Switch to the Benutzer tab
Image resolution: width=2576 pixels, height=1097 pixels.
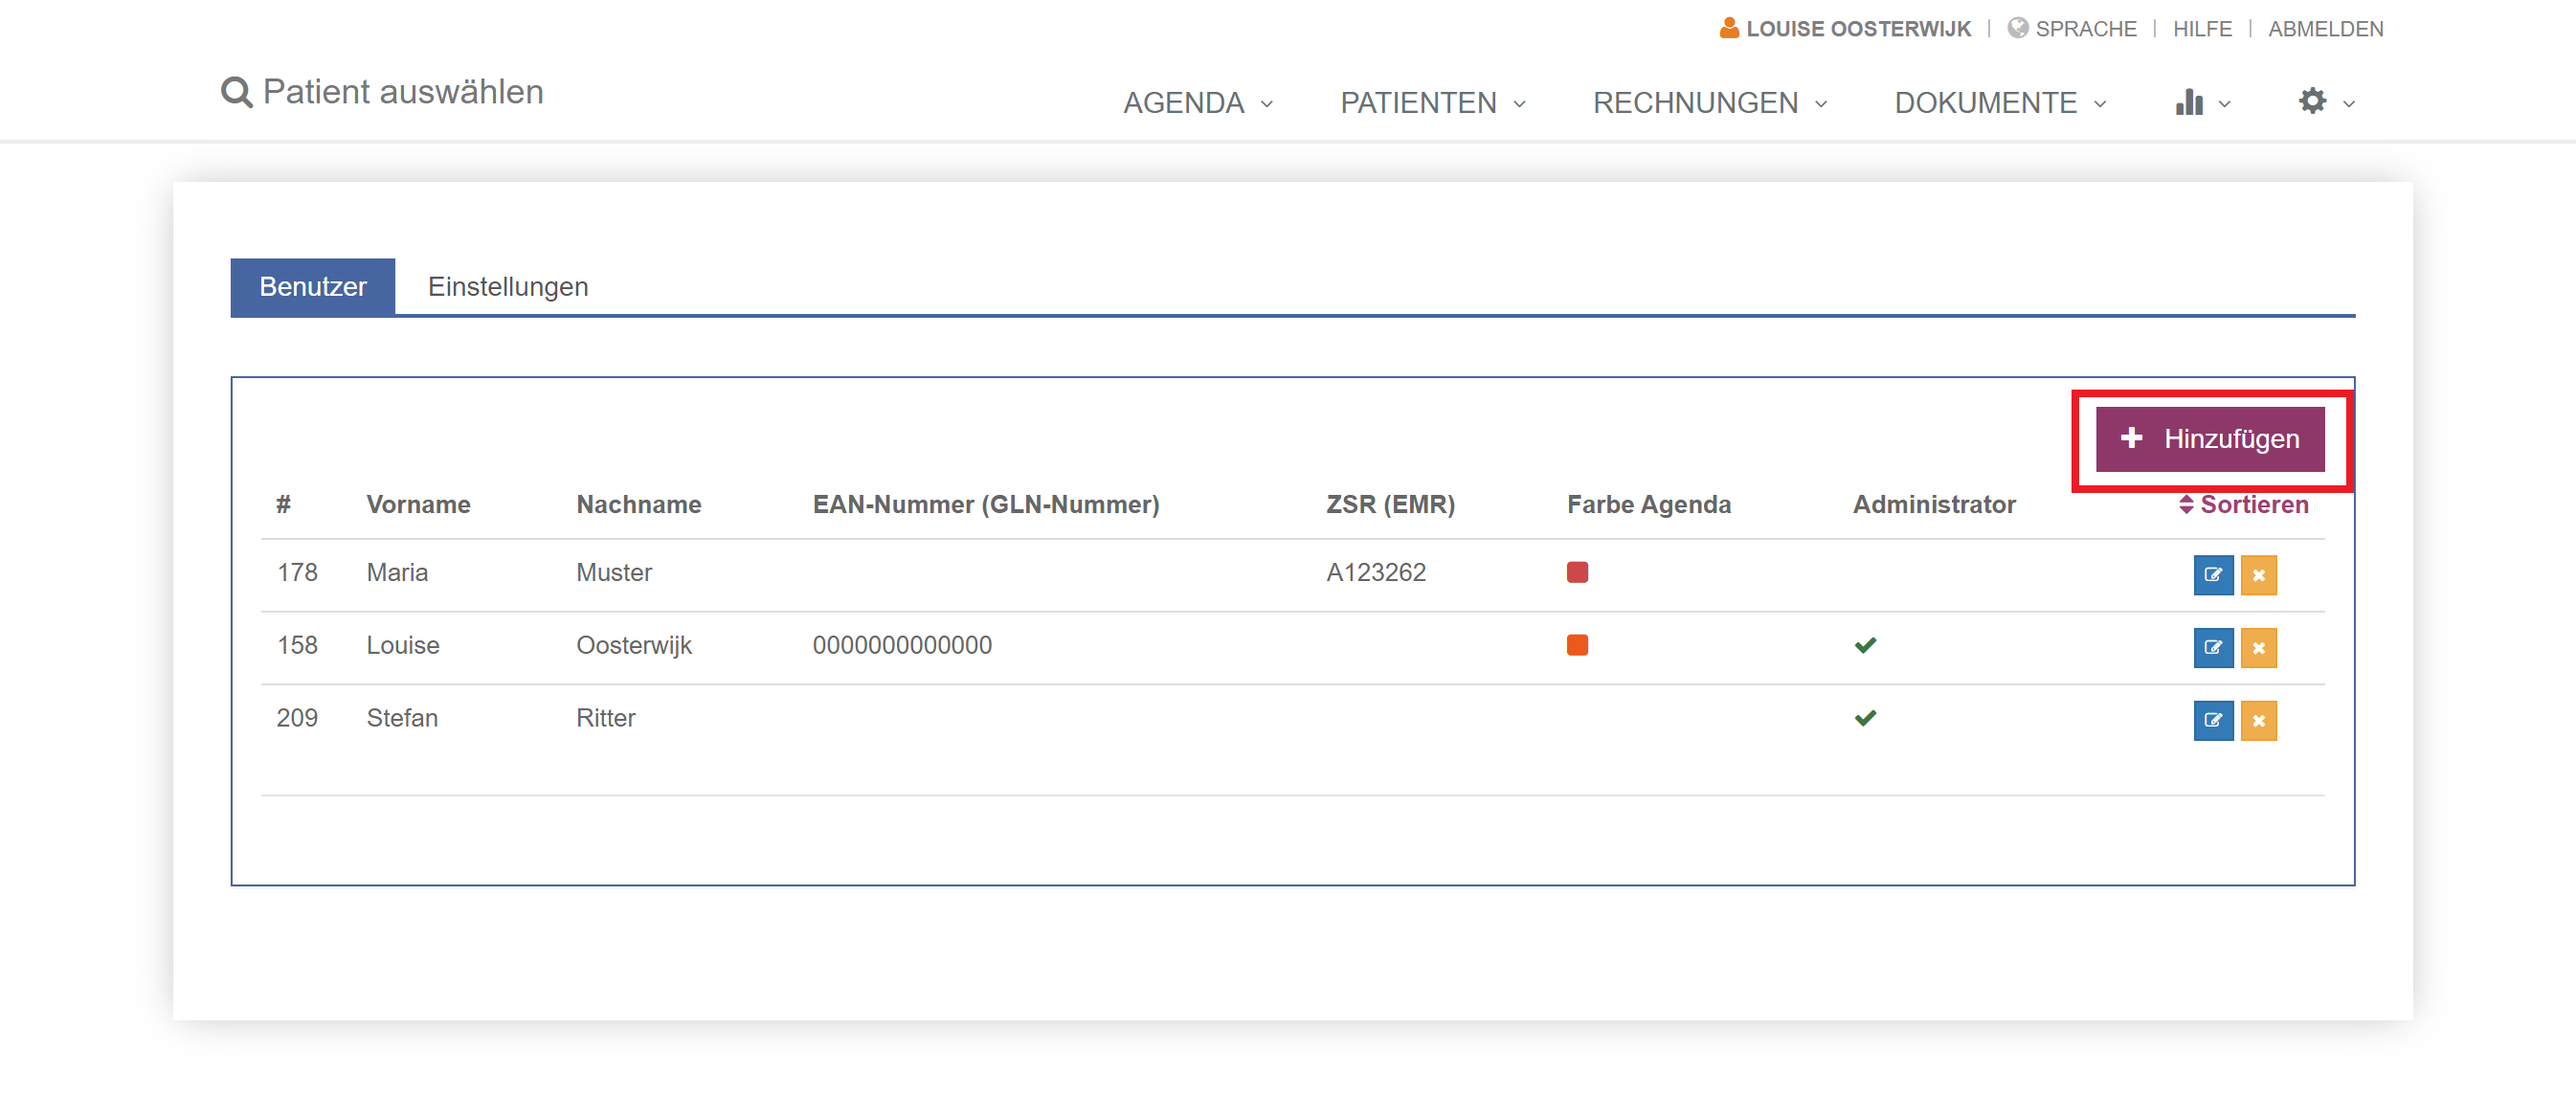point(313,287)
